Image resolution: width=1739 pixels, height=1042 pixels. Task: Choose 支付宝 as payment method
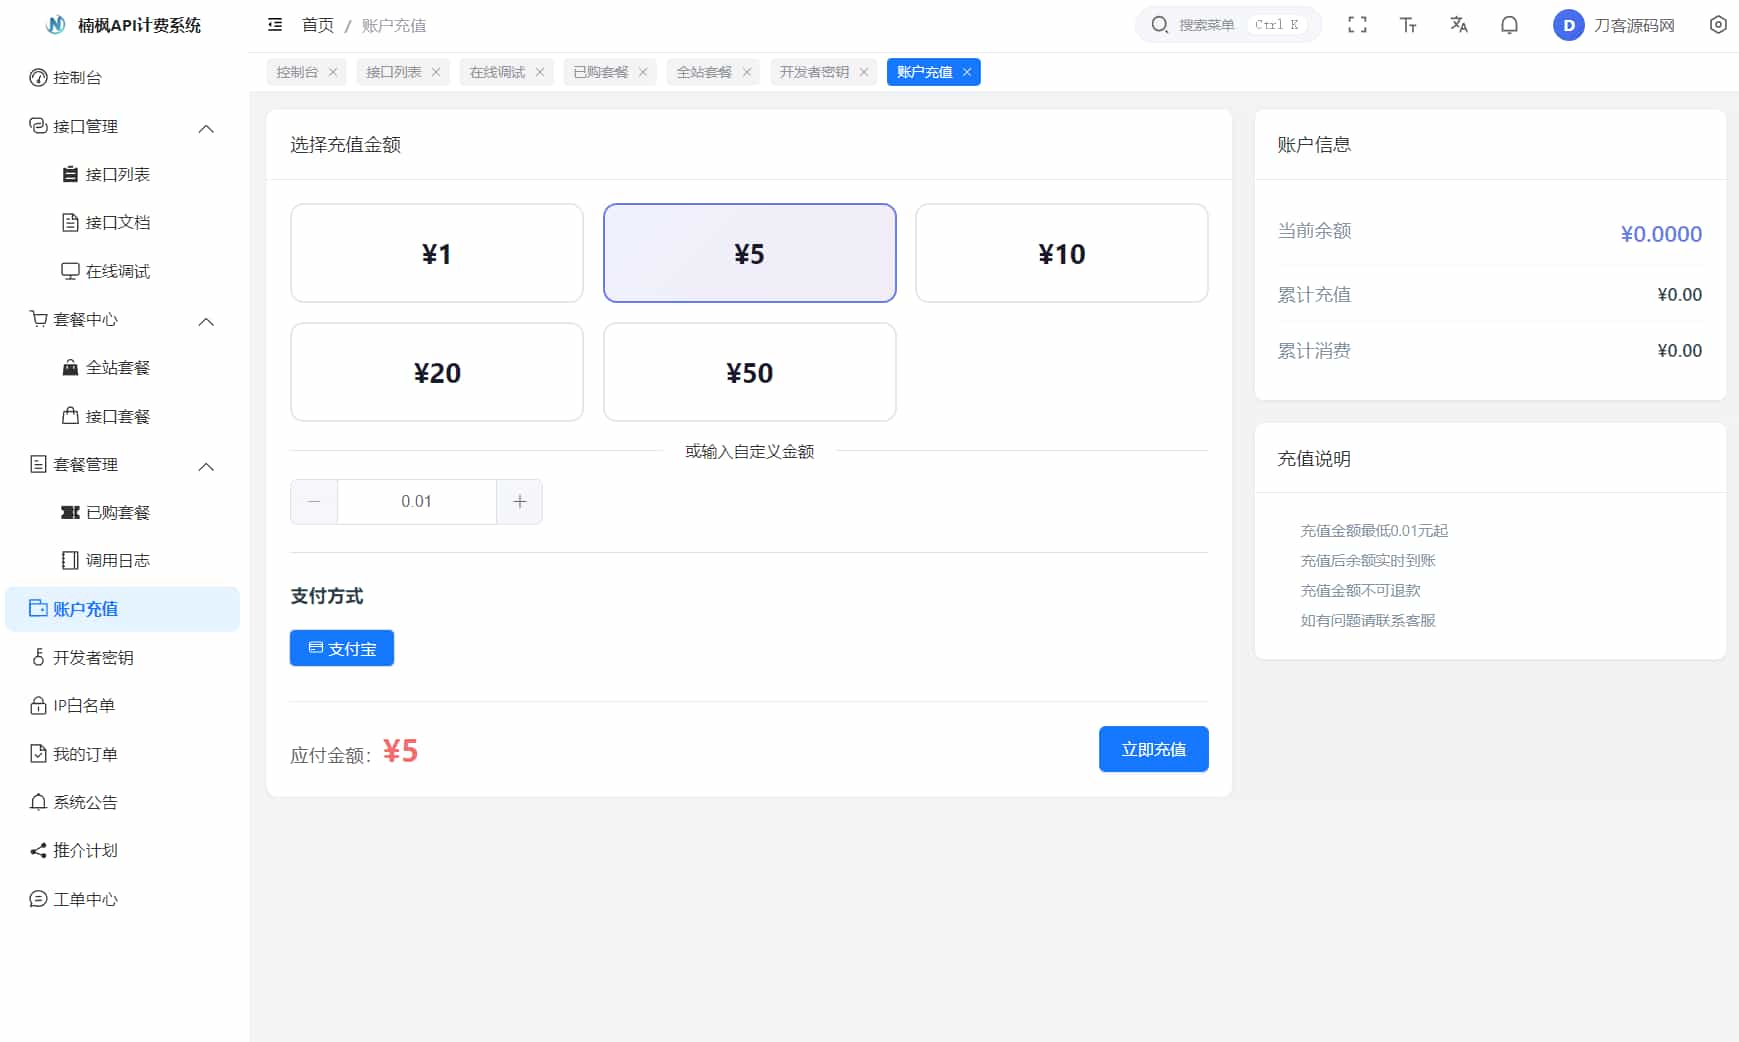point(341,647)
